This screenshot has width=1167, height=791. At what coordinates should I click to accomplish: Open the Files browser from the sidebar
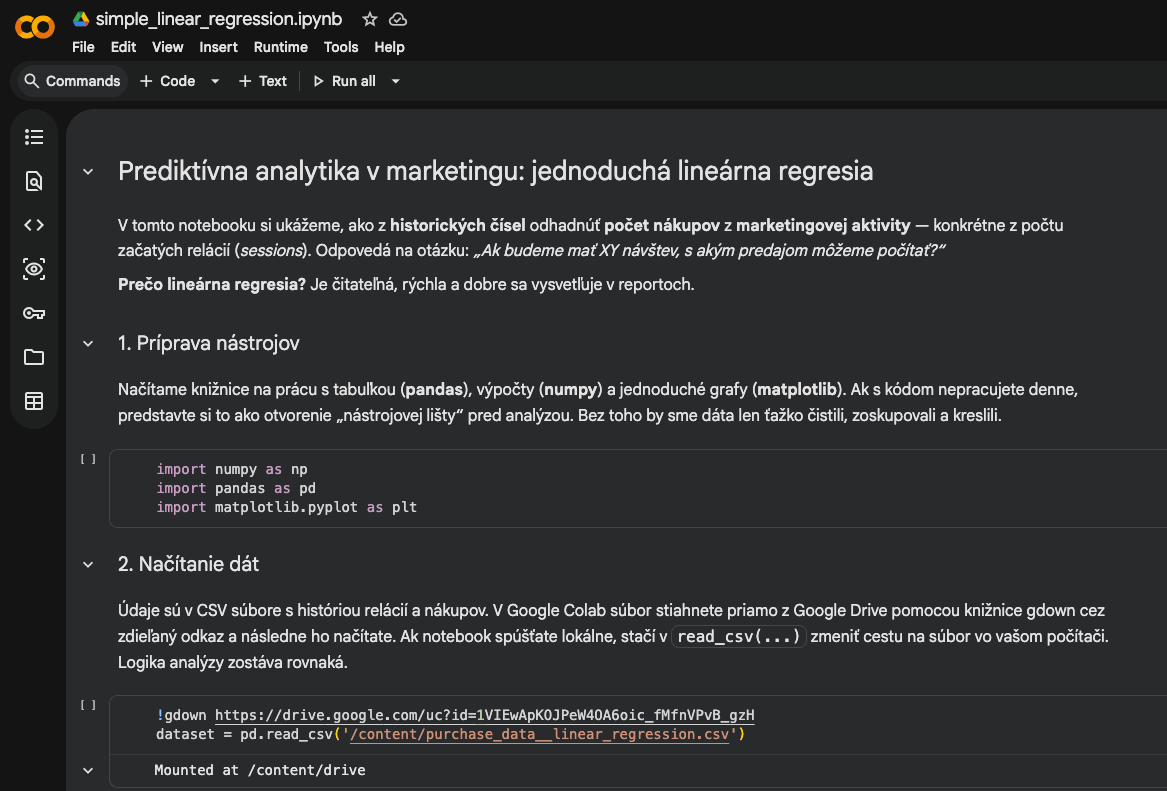point(34,357)
